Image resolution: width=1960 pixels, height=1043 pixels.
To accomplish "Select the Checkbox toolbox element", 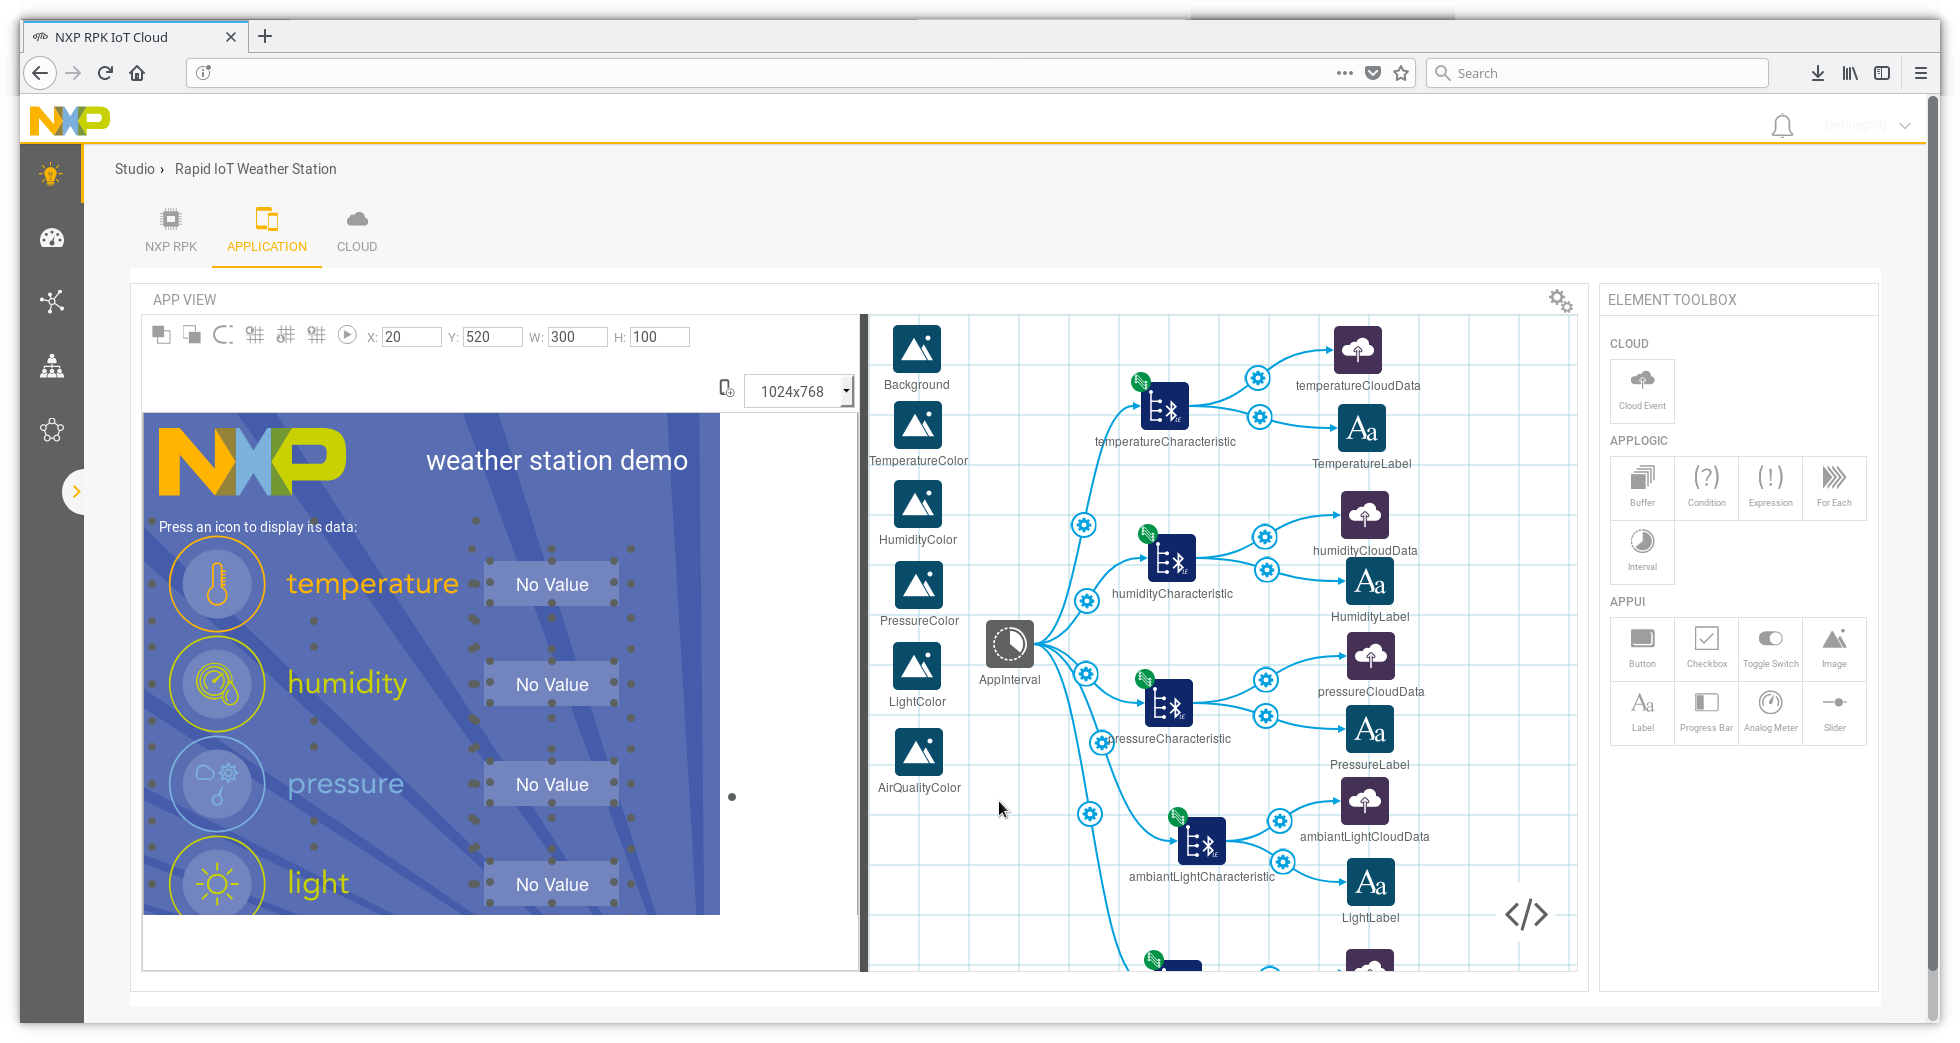I will 1706,647.
